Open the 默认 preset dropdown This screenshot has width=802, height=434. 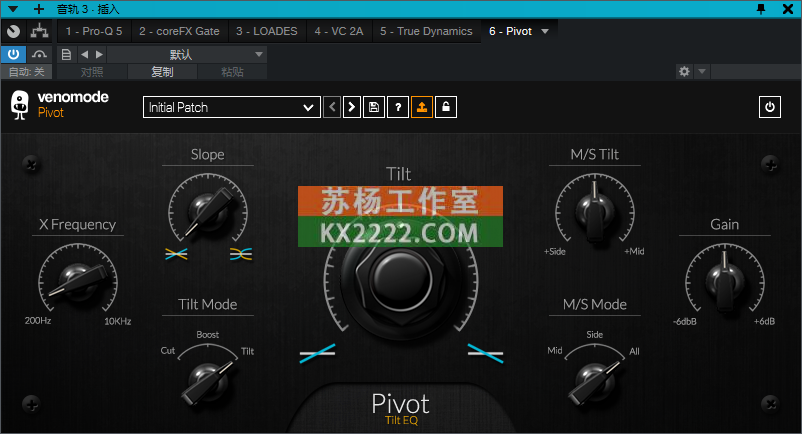(x=187, y=54)
